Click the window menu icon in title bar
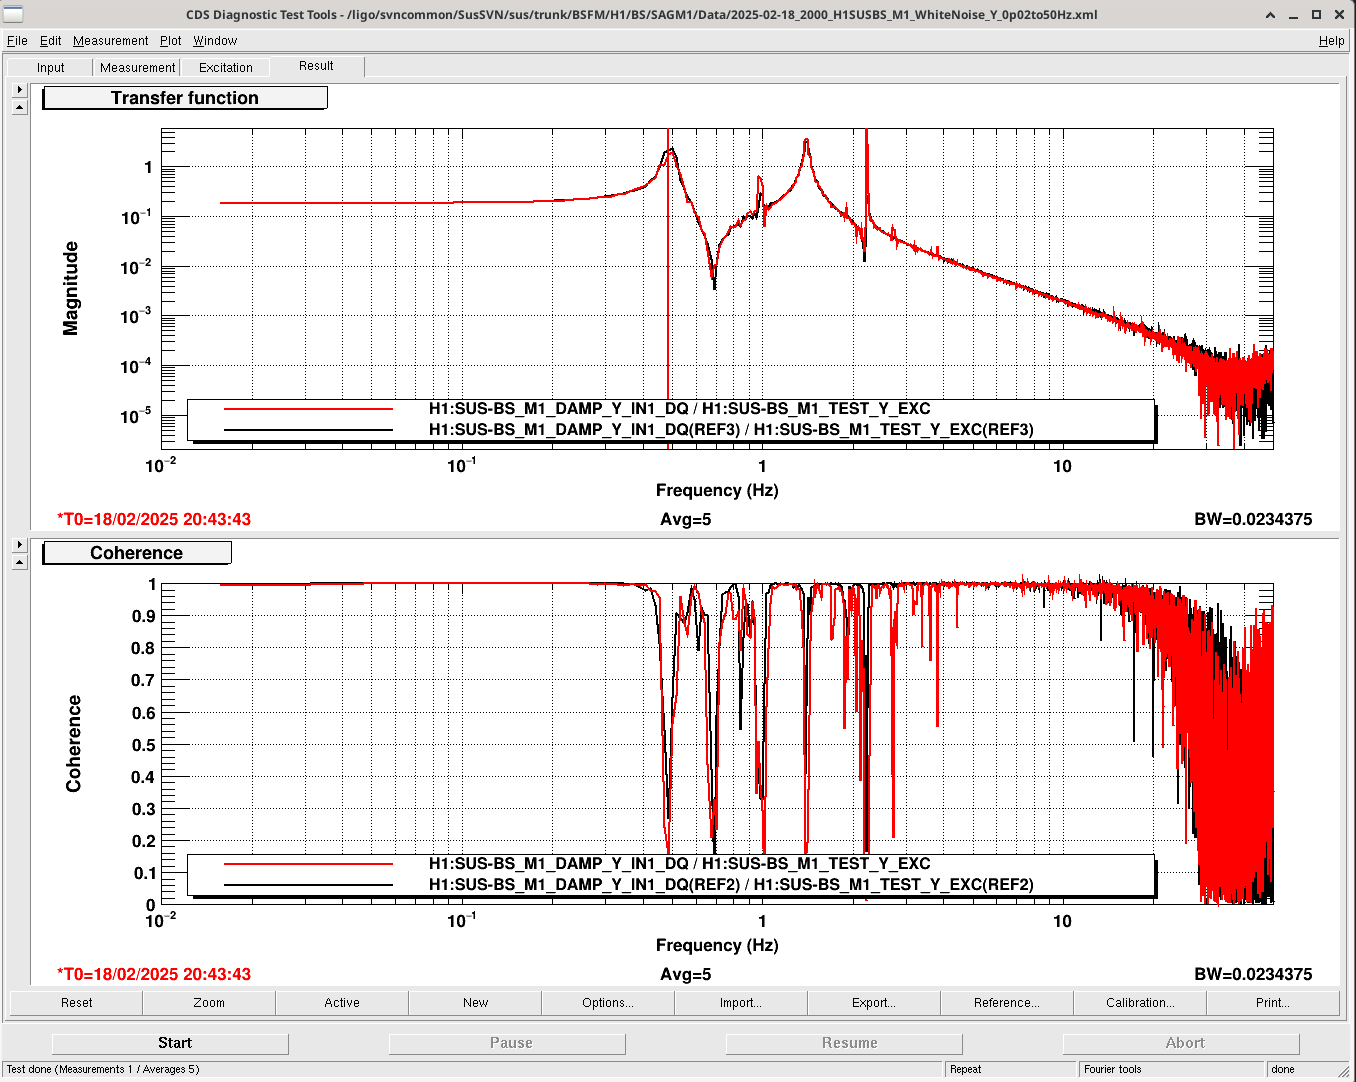The width and height of the screenshot is (1356, 1082). click(x=13, y=14)
